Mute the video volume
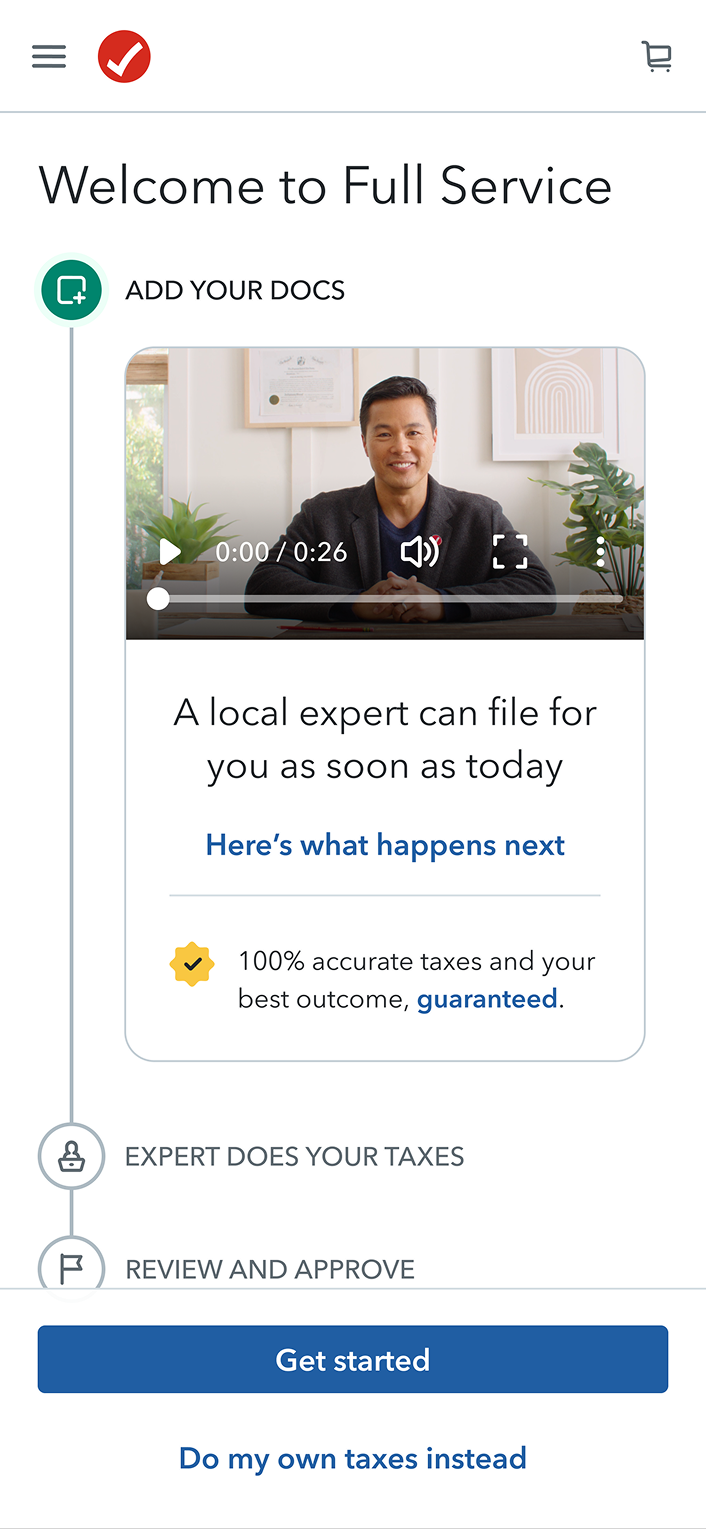Viewport: 706px width, 1531px height. (x=419, y=551)
